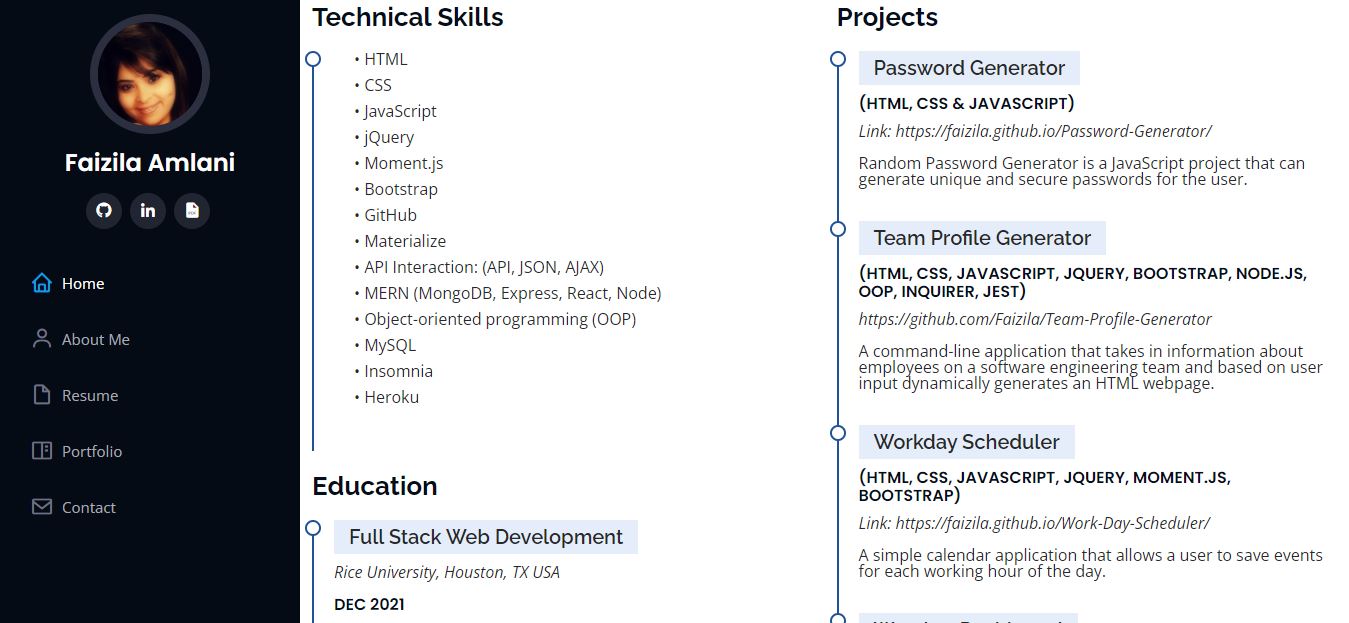1349x623 pixels.
Task: Click the Full Stack Web Development title
Action: pos(486,537)
